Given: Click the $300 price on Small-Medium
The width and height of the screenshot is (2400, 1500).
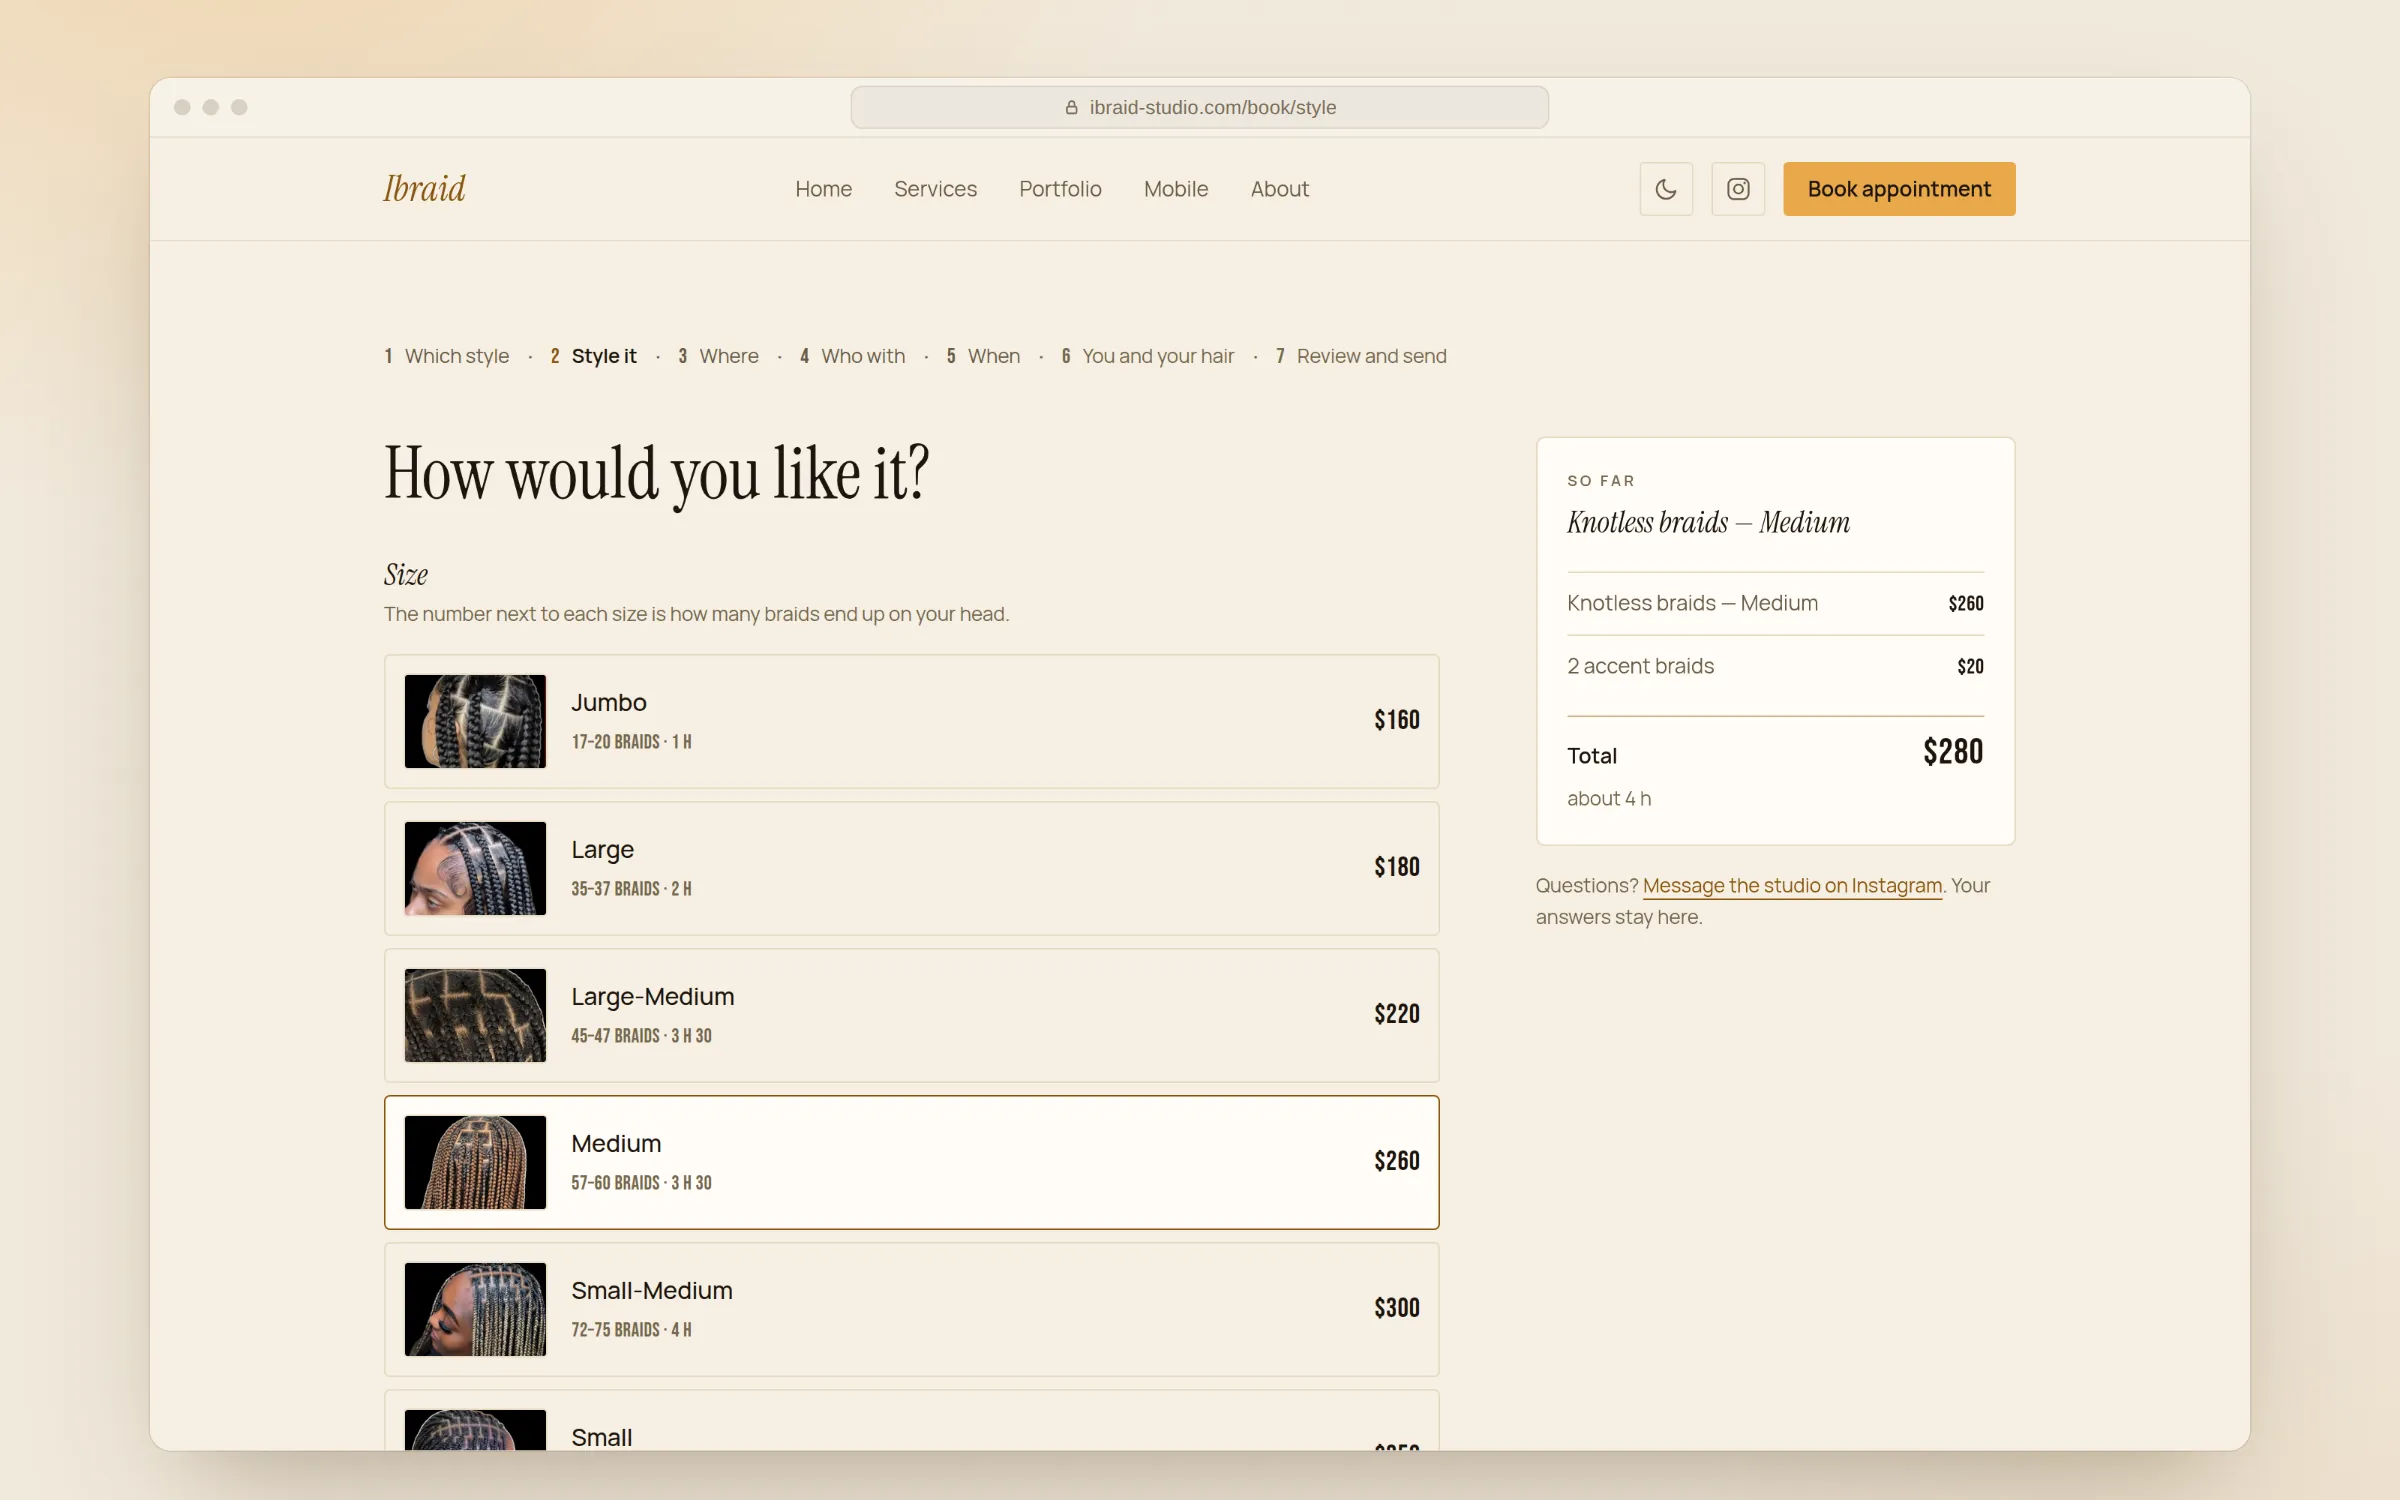Looking at the screenshot, I should point(1396,1308).
